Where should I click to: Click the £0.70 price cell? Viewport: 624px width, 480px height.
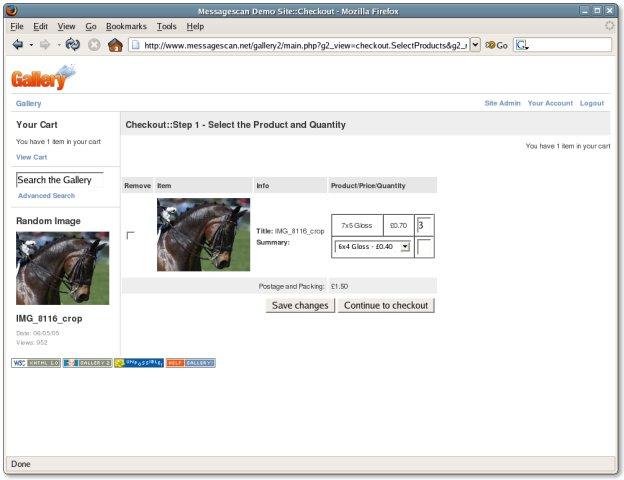coord(398,226)
